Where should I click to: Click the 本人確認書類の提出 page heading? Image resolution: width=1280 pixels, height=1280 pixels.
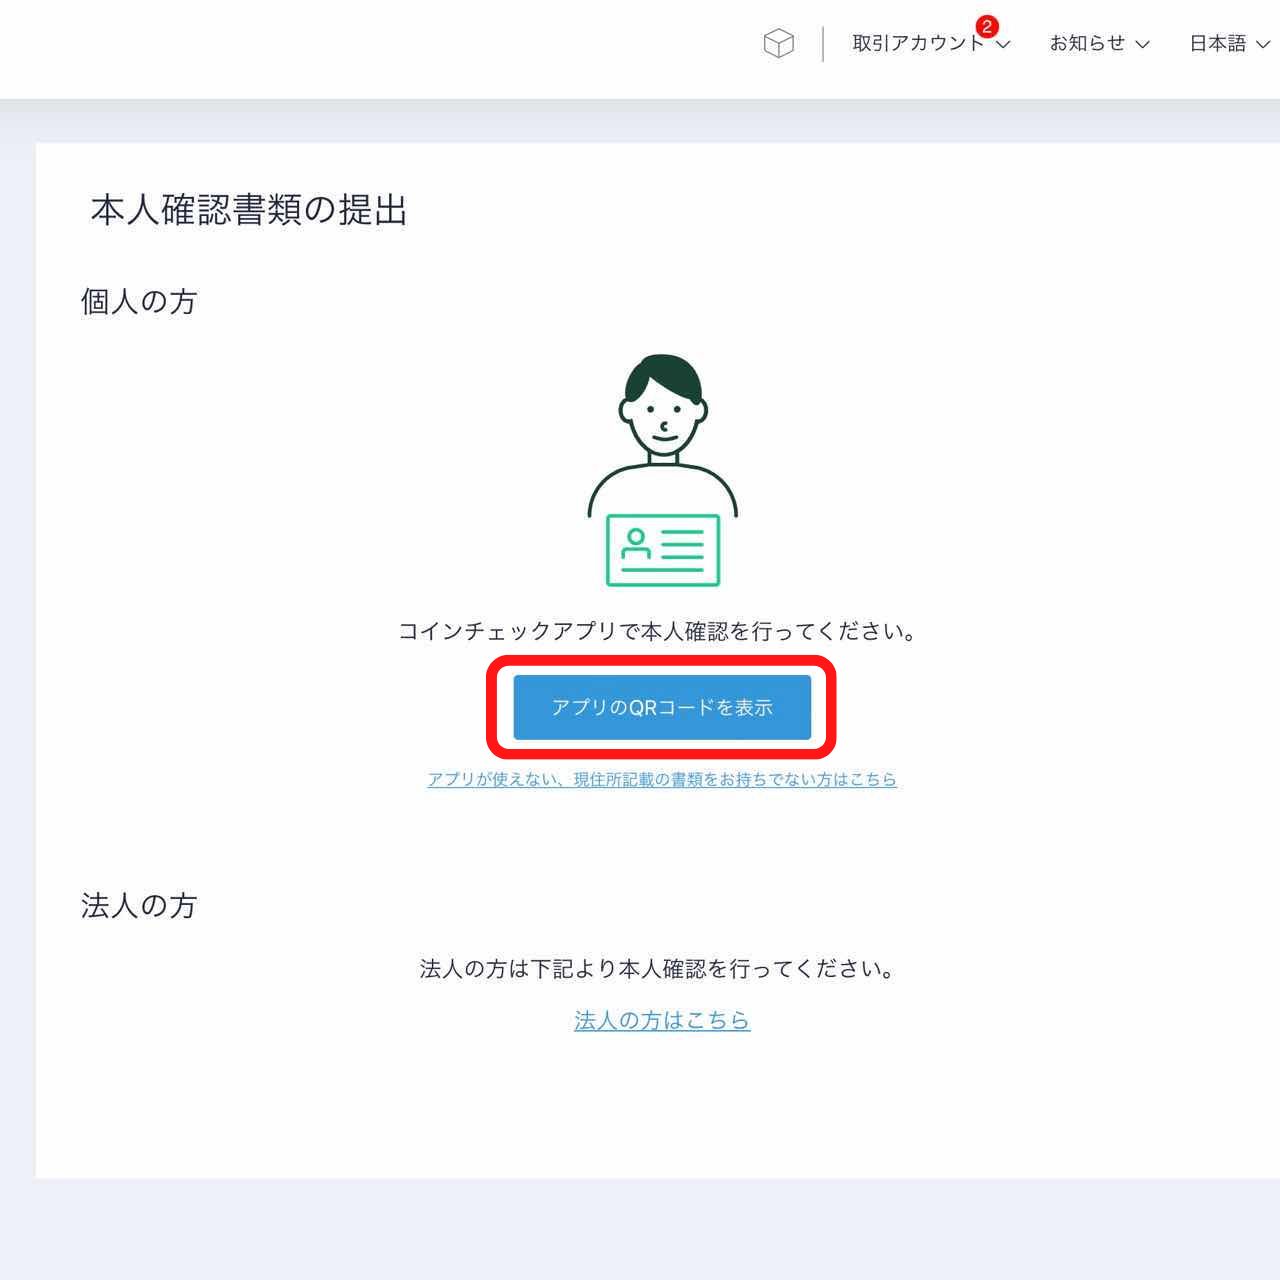coord(249,211)
